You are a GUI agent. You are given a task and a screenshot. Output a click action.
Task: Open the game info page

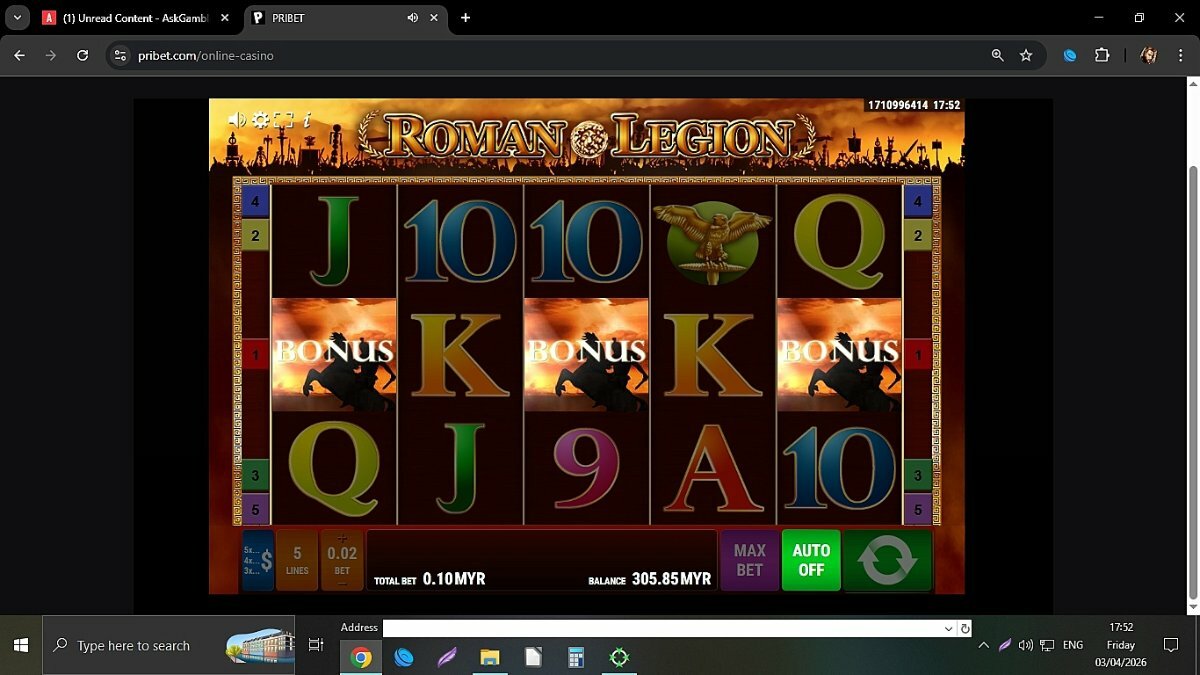pyautogui.click(x=307, y=120)
